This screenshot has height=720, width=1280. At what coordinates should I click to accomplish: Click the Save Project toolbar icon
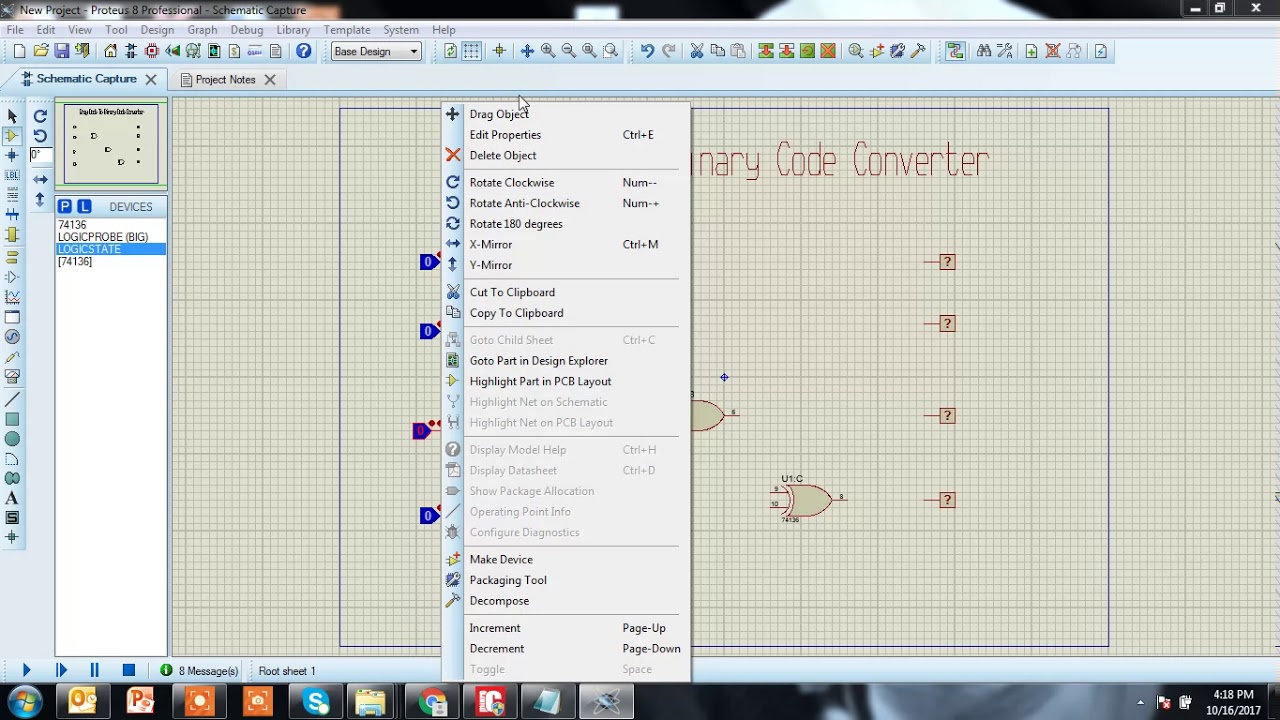pos(62,51)
